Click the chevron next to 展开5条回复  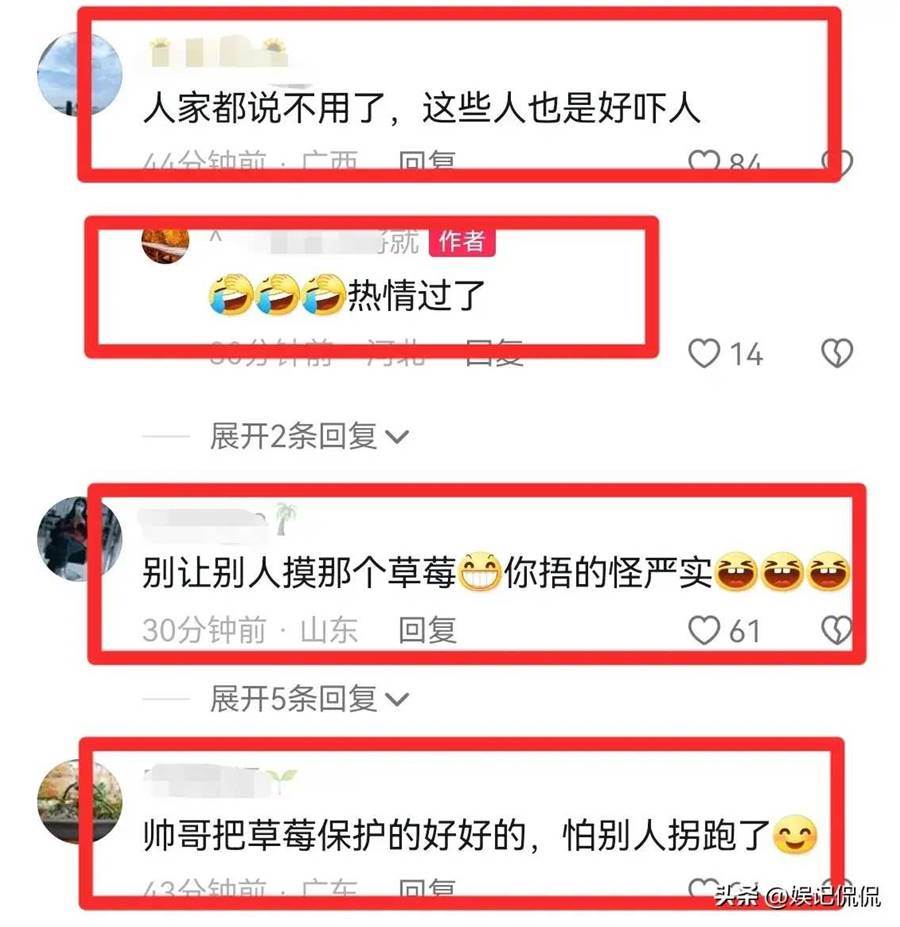point(397,701)
